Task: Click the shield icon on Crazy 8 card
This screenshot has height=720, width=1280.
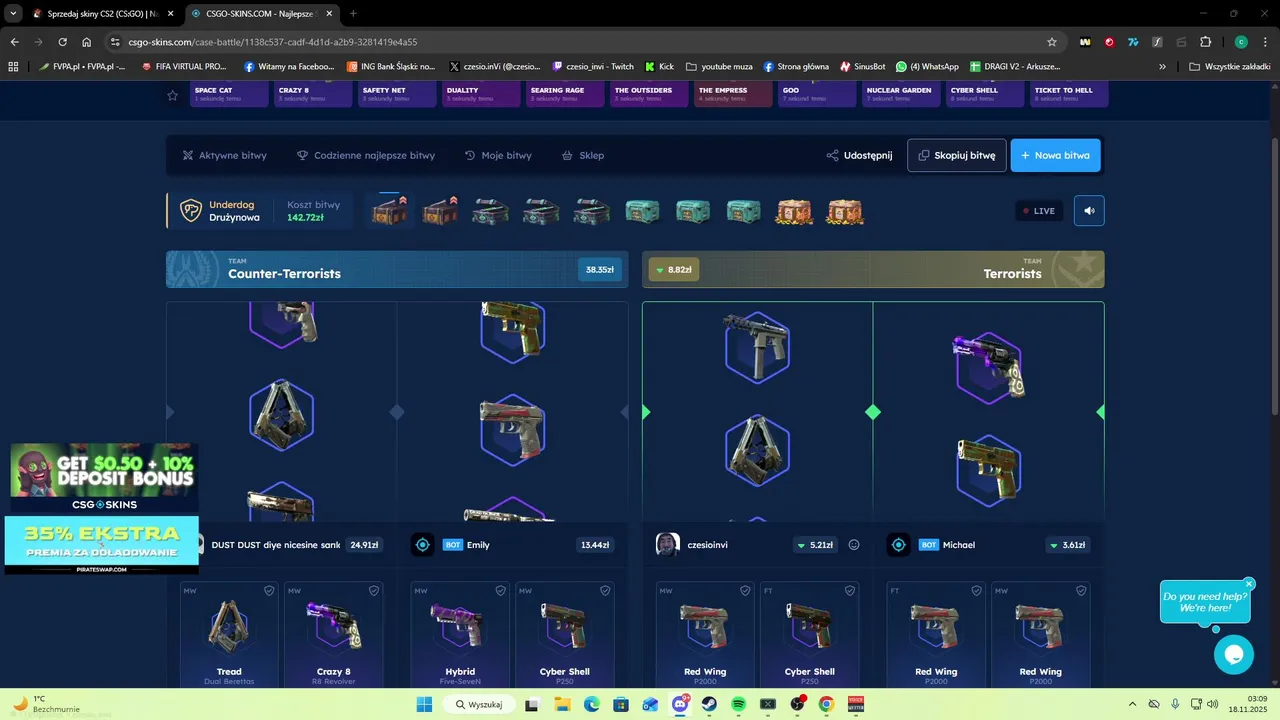Action: (373, 591)
